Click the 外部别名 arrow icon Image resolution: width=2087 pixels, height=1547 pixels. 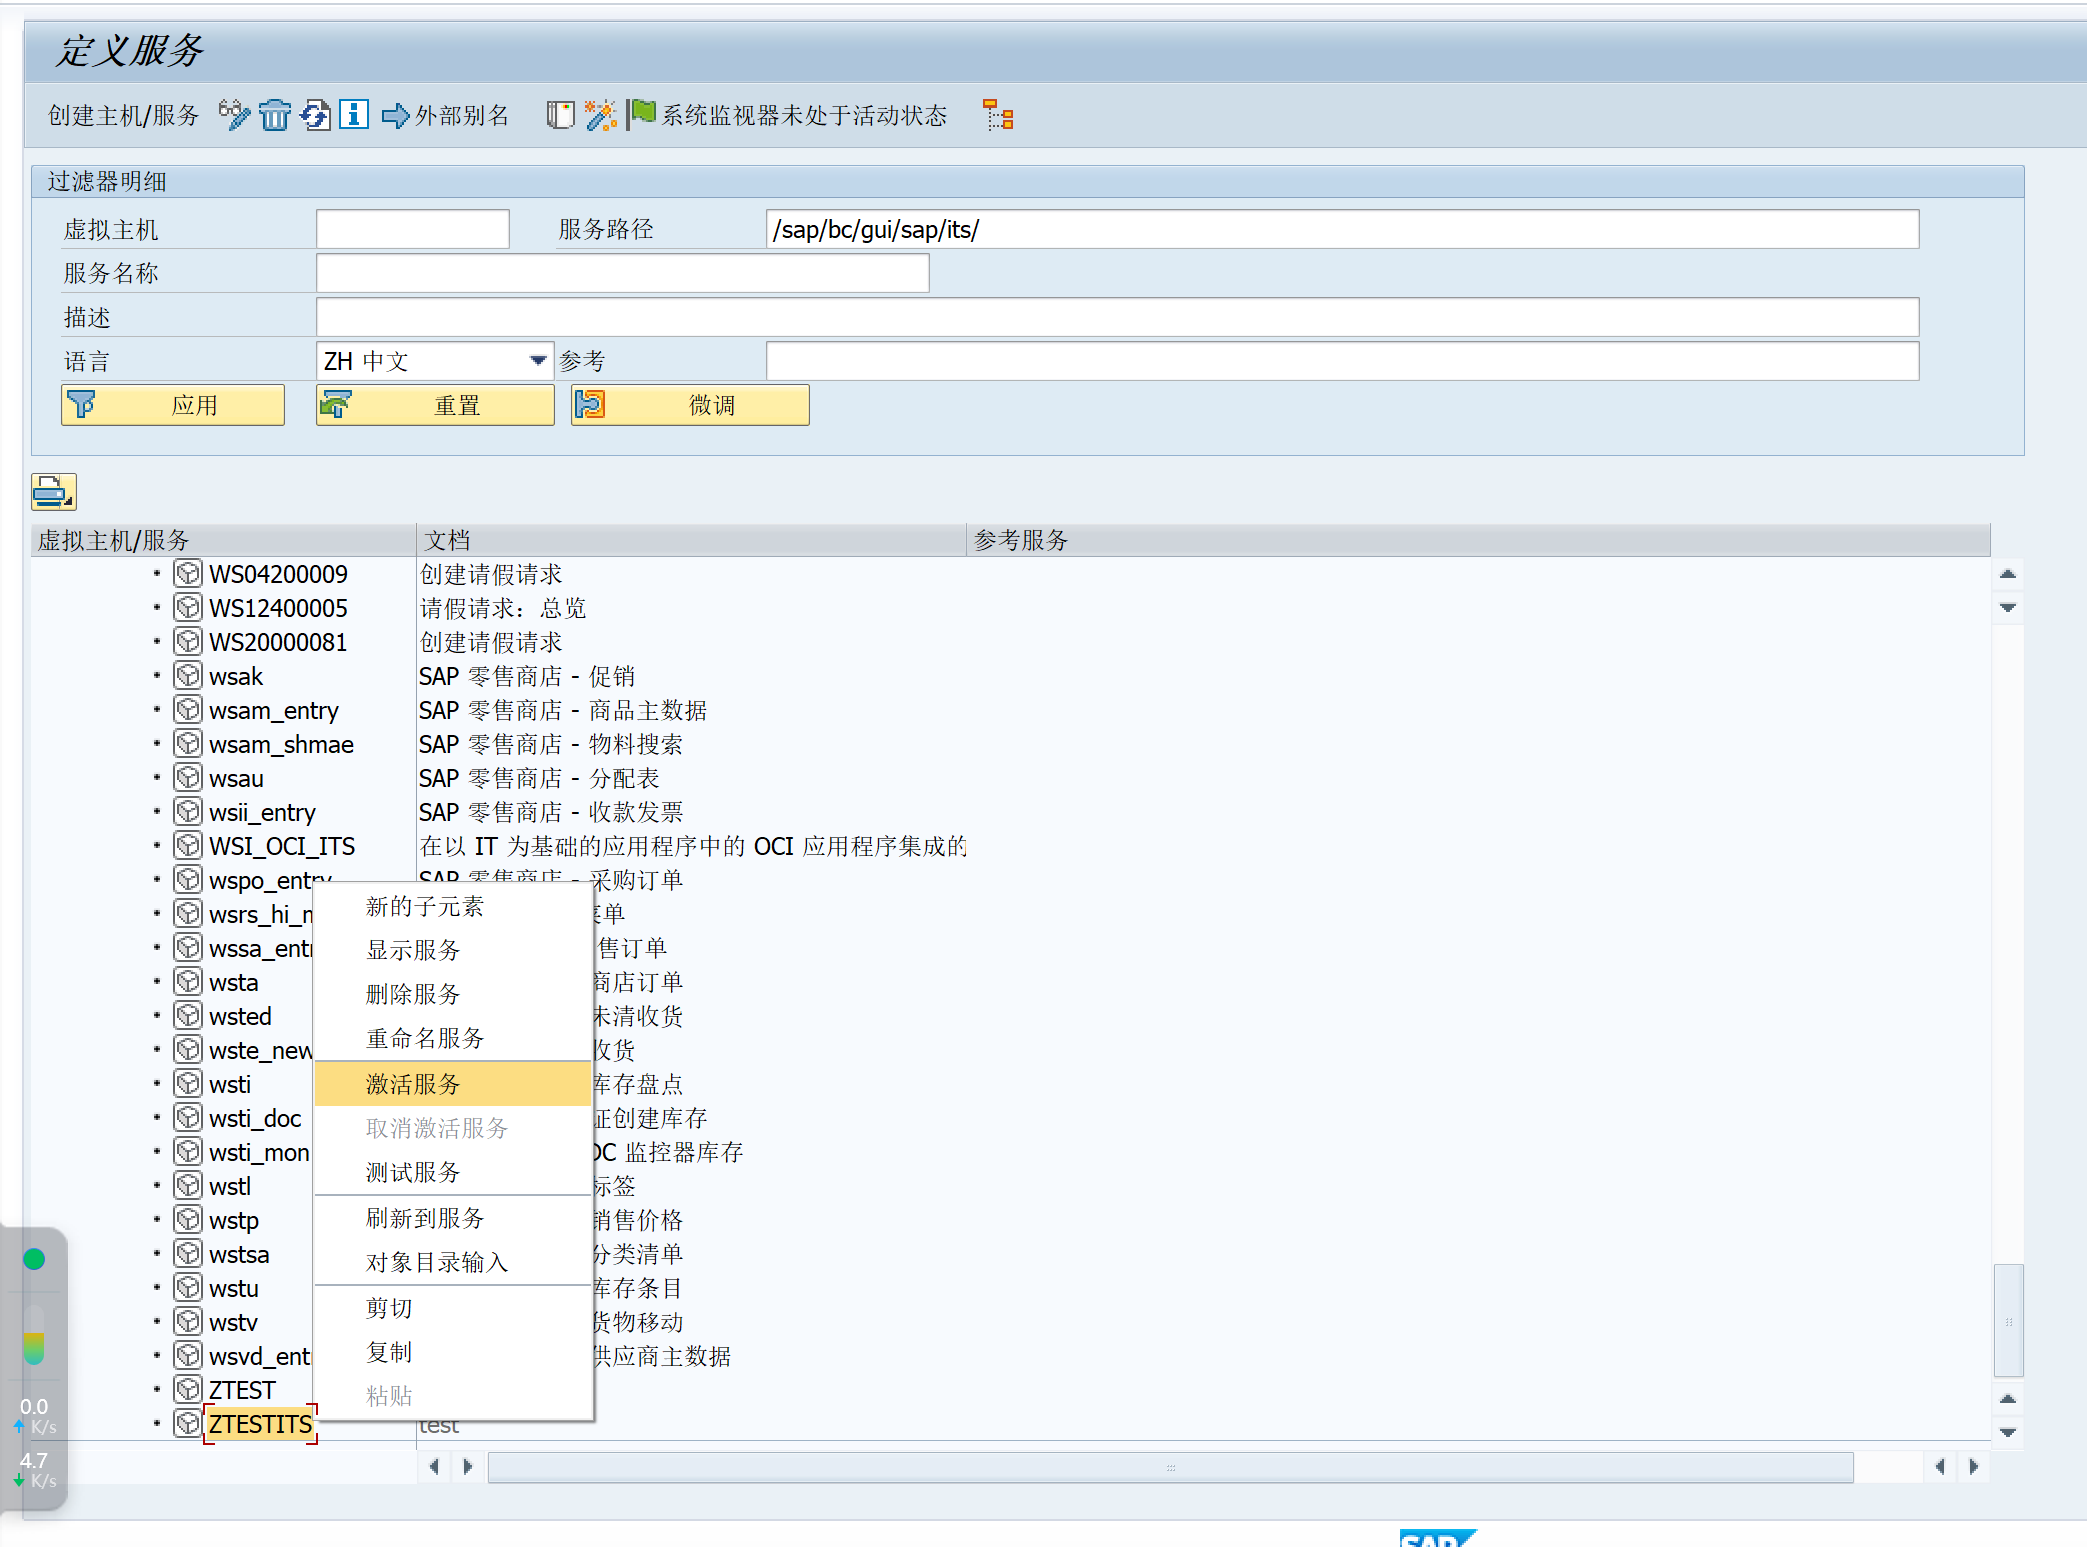(x=395, y=115)
